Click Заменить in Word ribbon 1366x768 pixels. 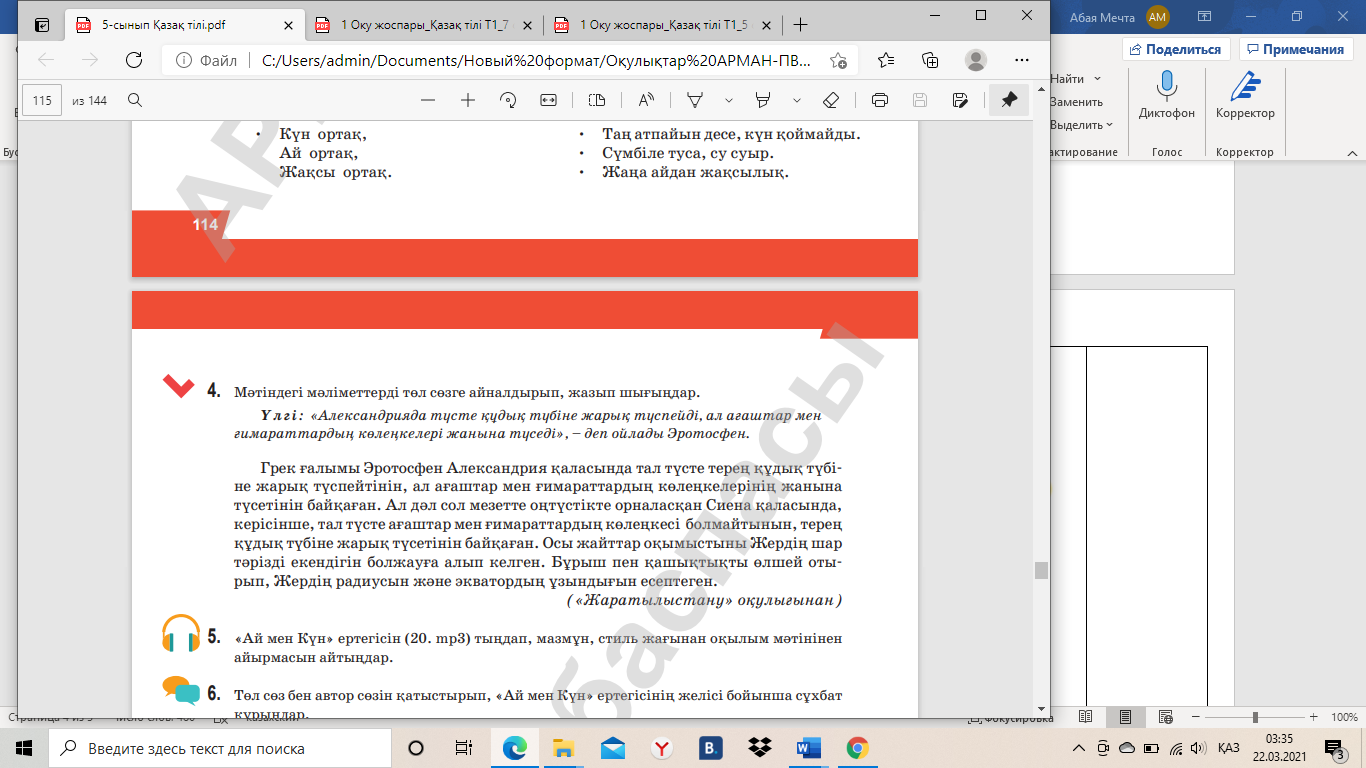(x=1076, y=102)
